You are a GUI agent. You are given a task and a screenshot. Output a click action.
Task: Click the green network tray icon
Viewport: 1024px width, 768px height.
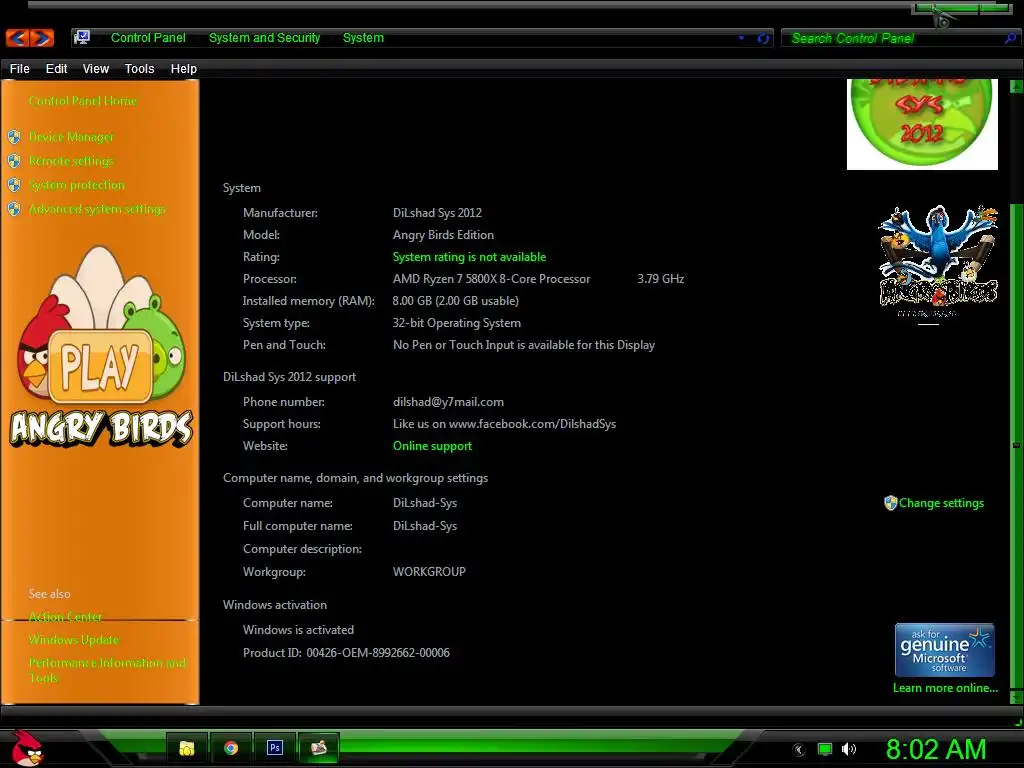click(825, 750)
